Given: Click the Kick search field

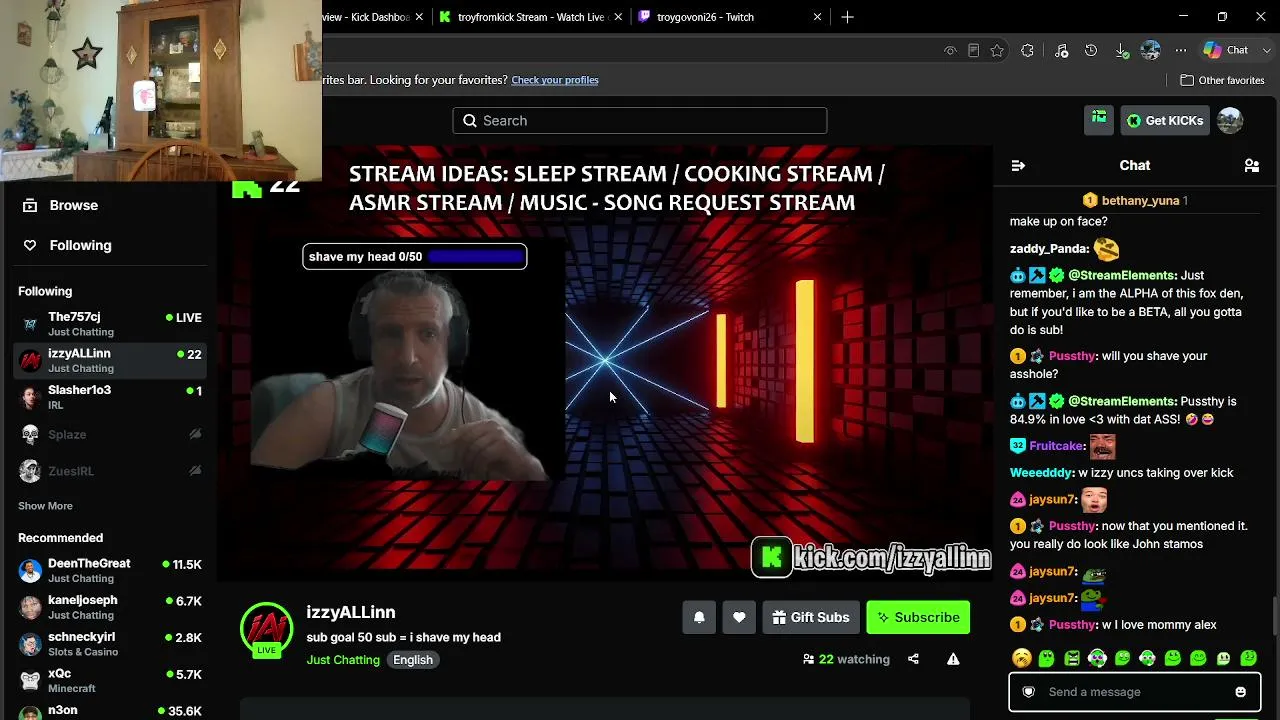Looking at the screenshot, I should click(640, 121).
